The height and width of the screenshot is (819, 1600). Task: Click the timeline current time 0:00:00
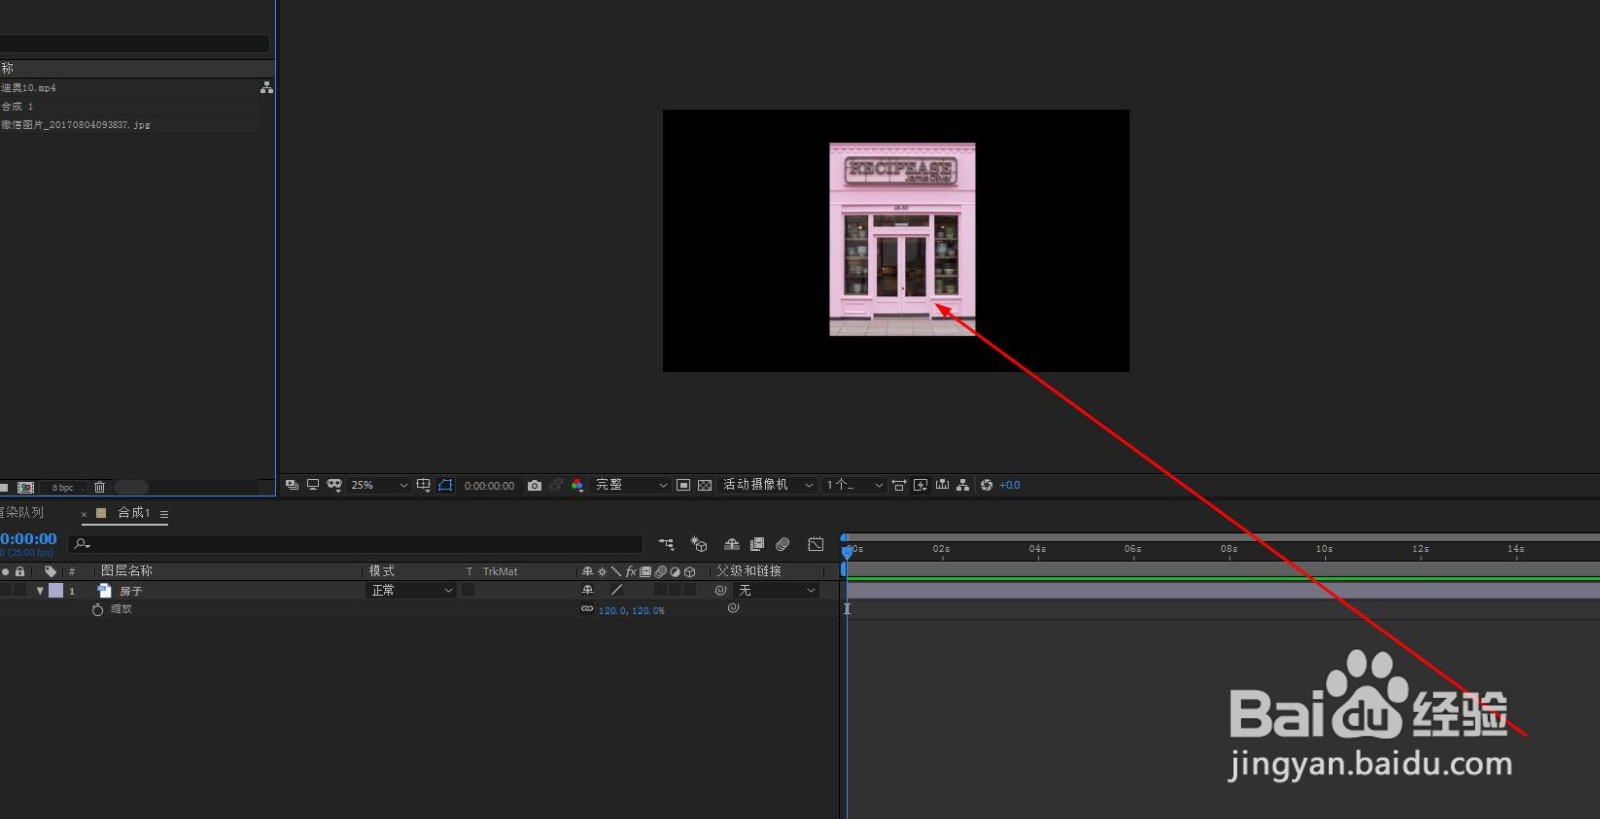29,539
